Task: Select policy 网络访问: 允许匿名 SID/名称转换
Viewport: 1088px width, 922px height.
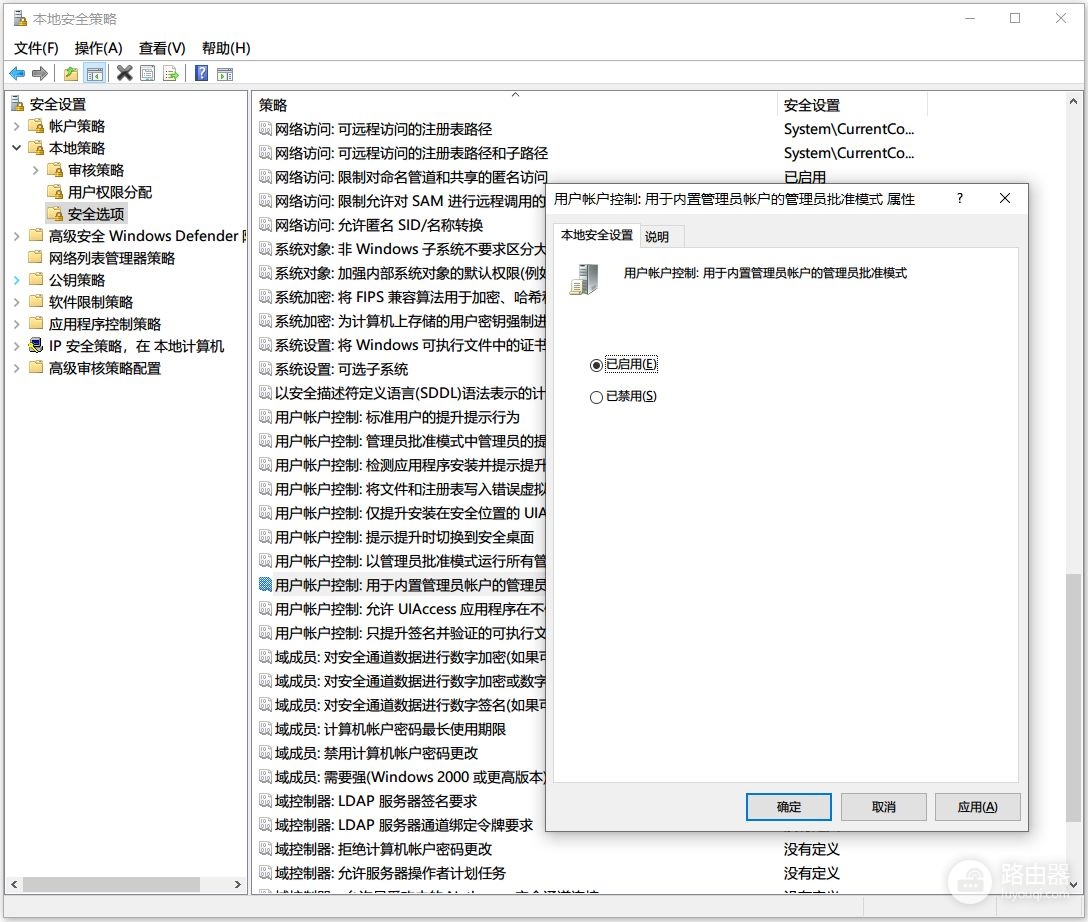Action: [379, 225]
